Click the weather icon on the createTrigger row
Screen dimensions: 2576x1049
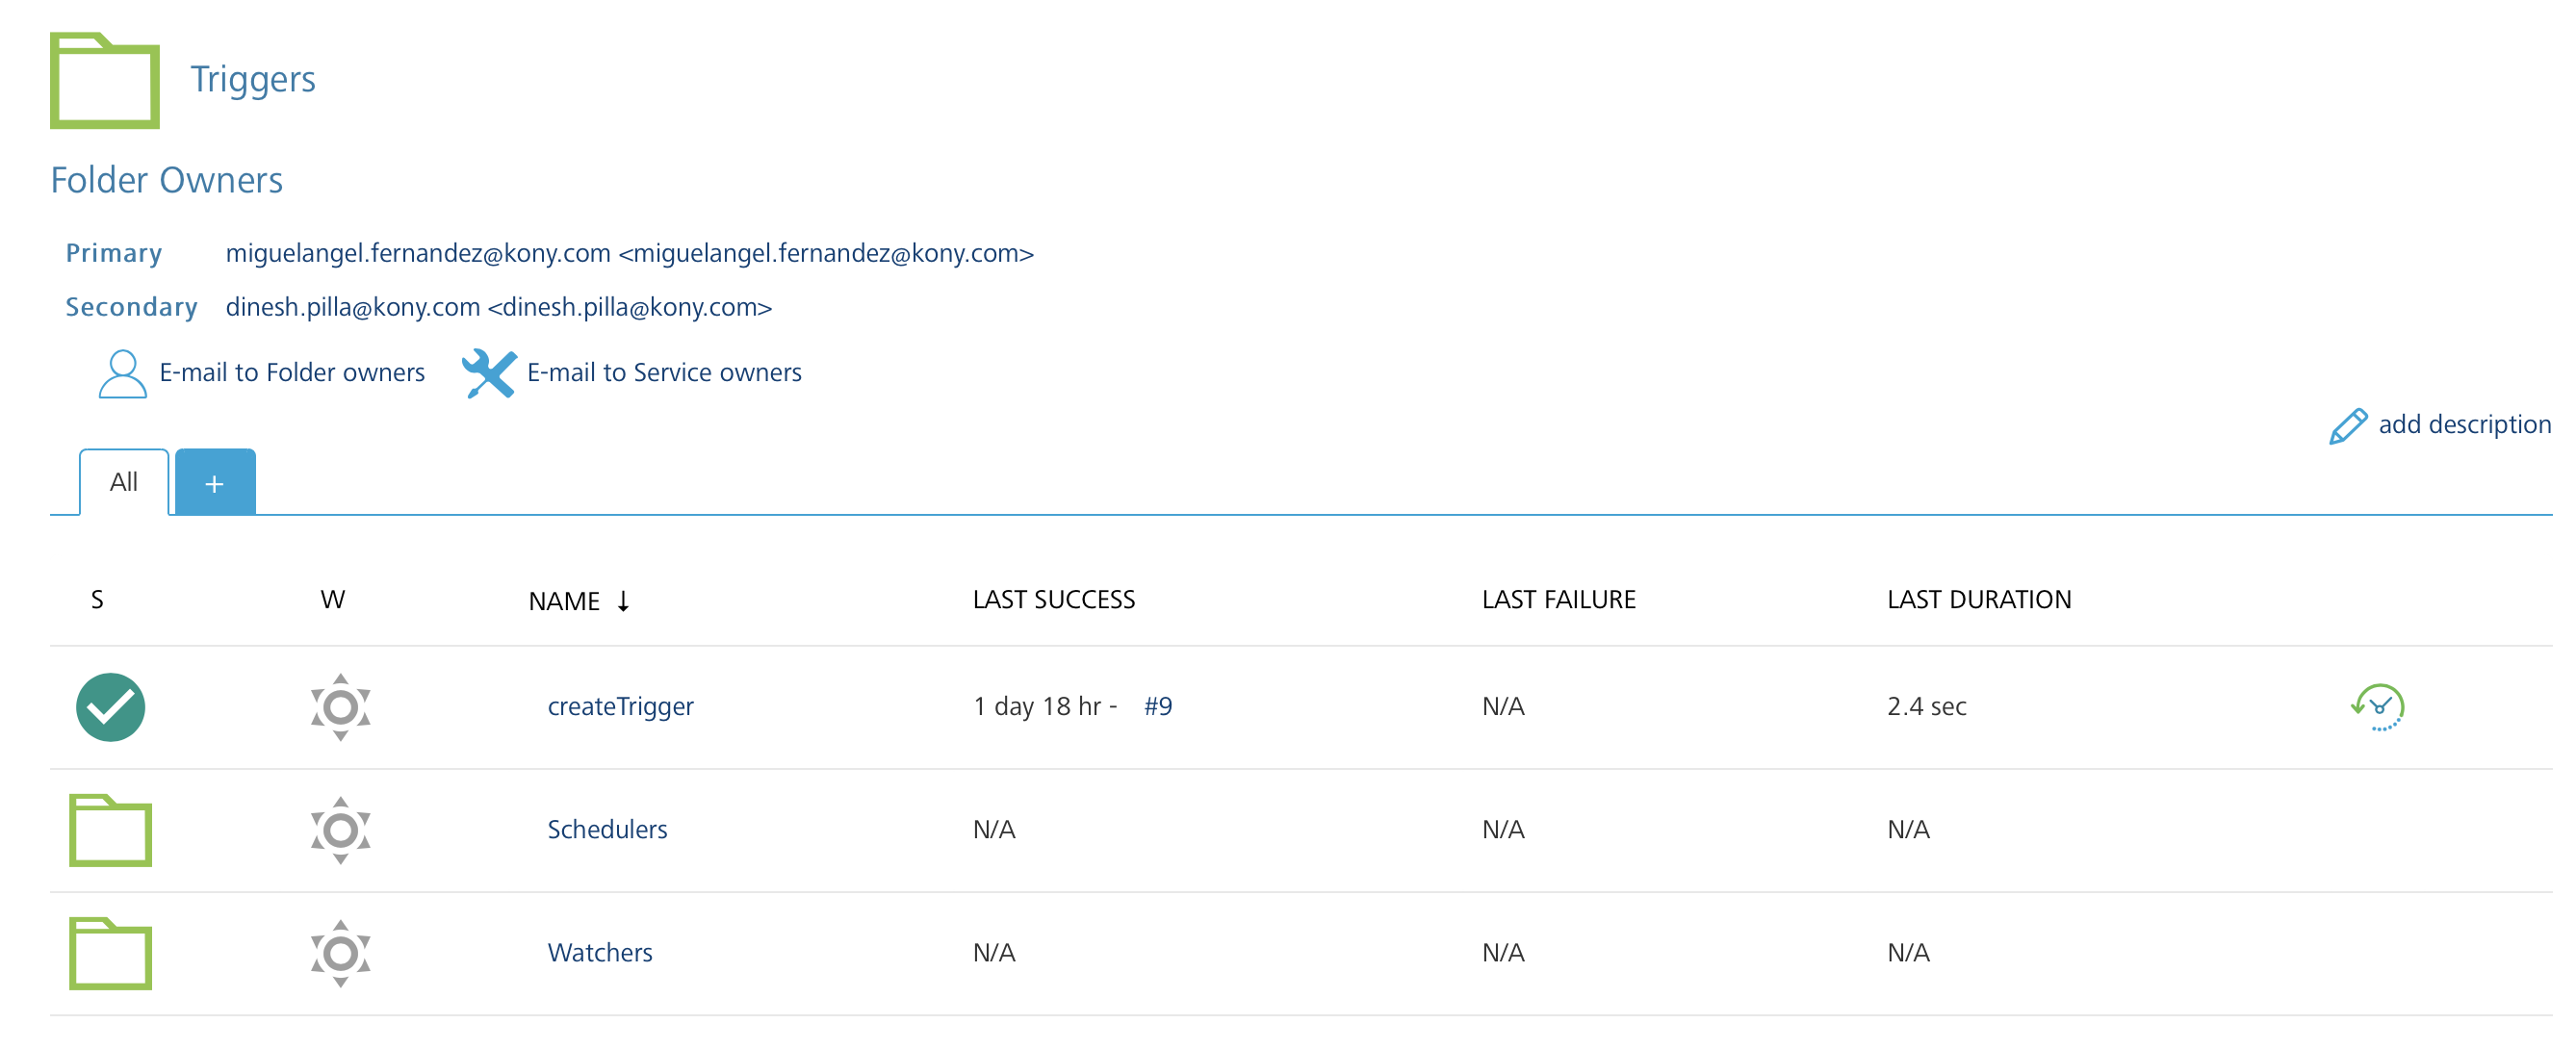[340, 707]
